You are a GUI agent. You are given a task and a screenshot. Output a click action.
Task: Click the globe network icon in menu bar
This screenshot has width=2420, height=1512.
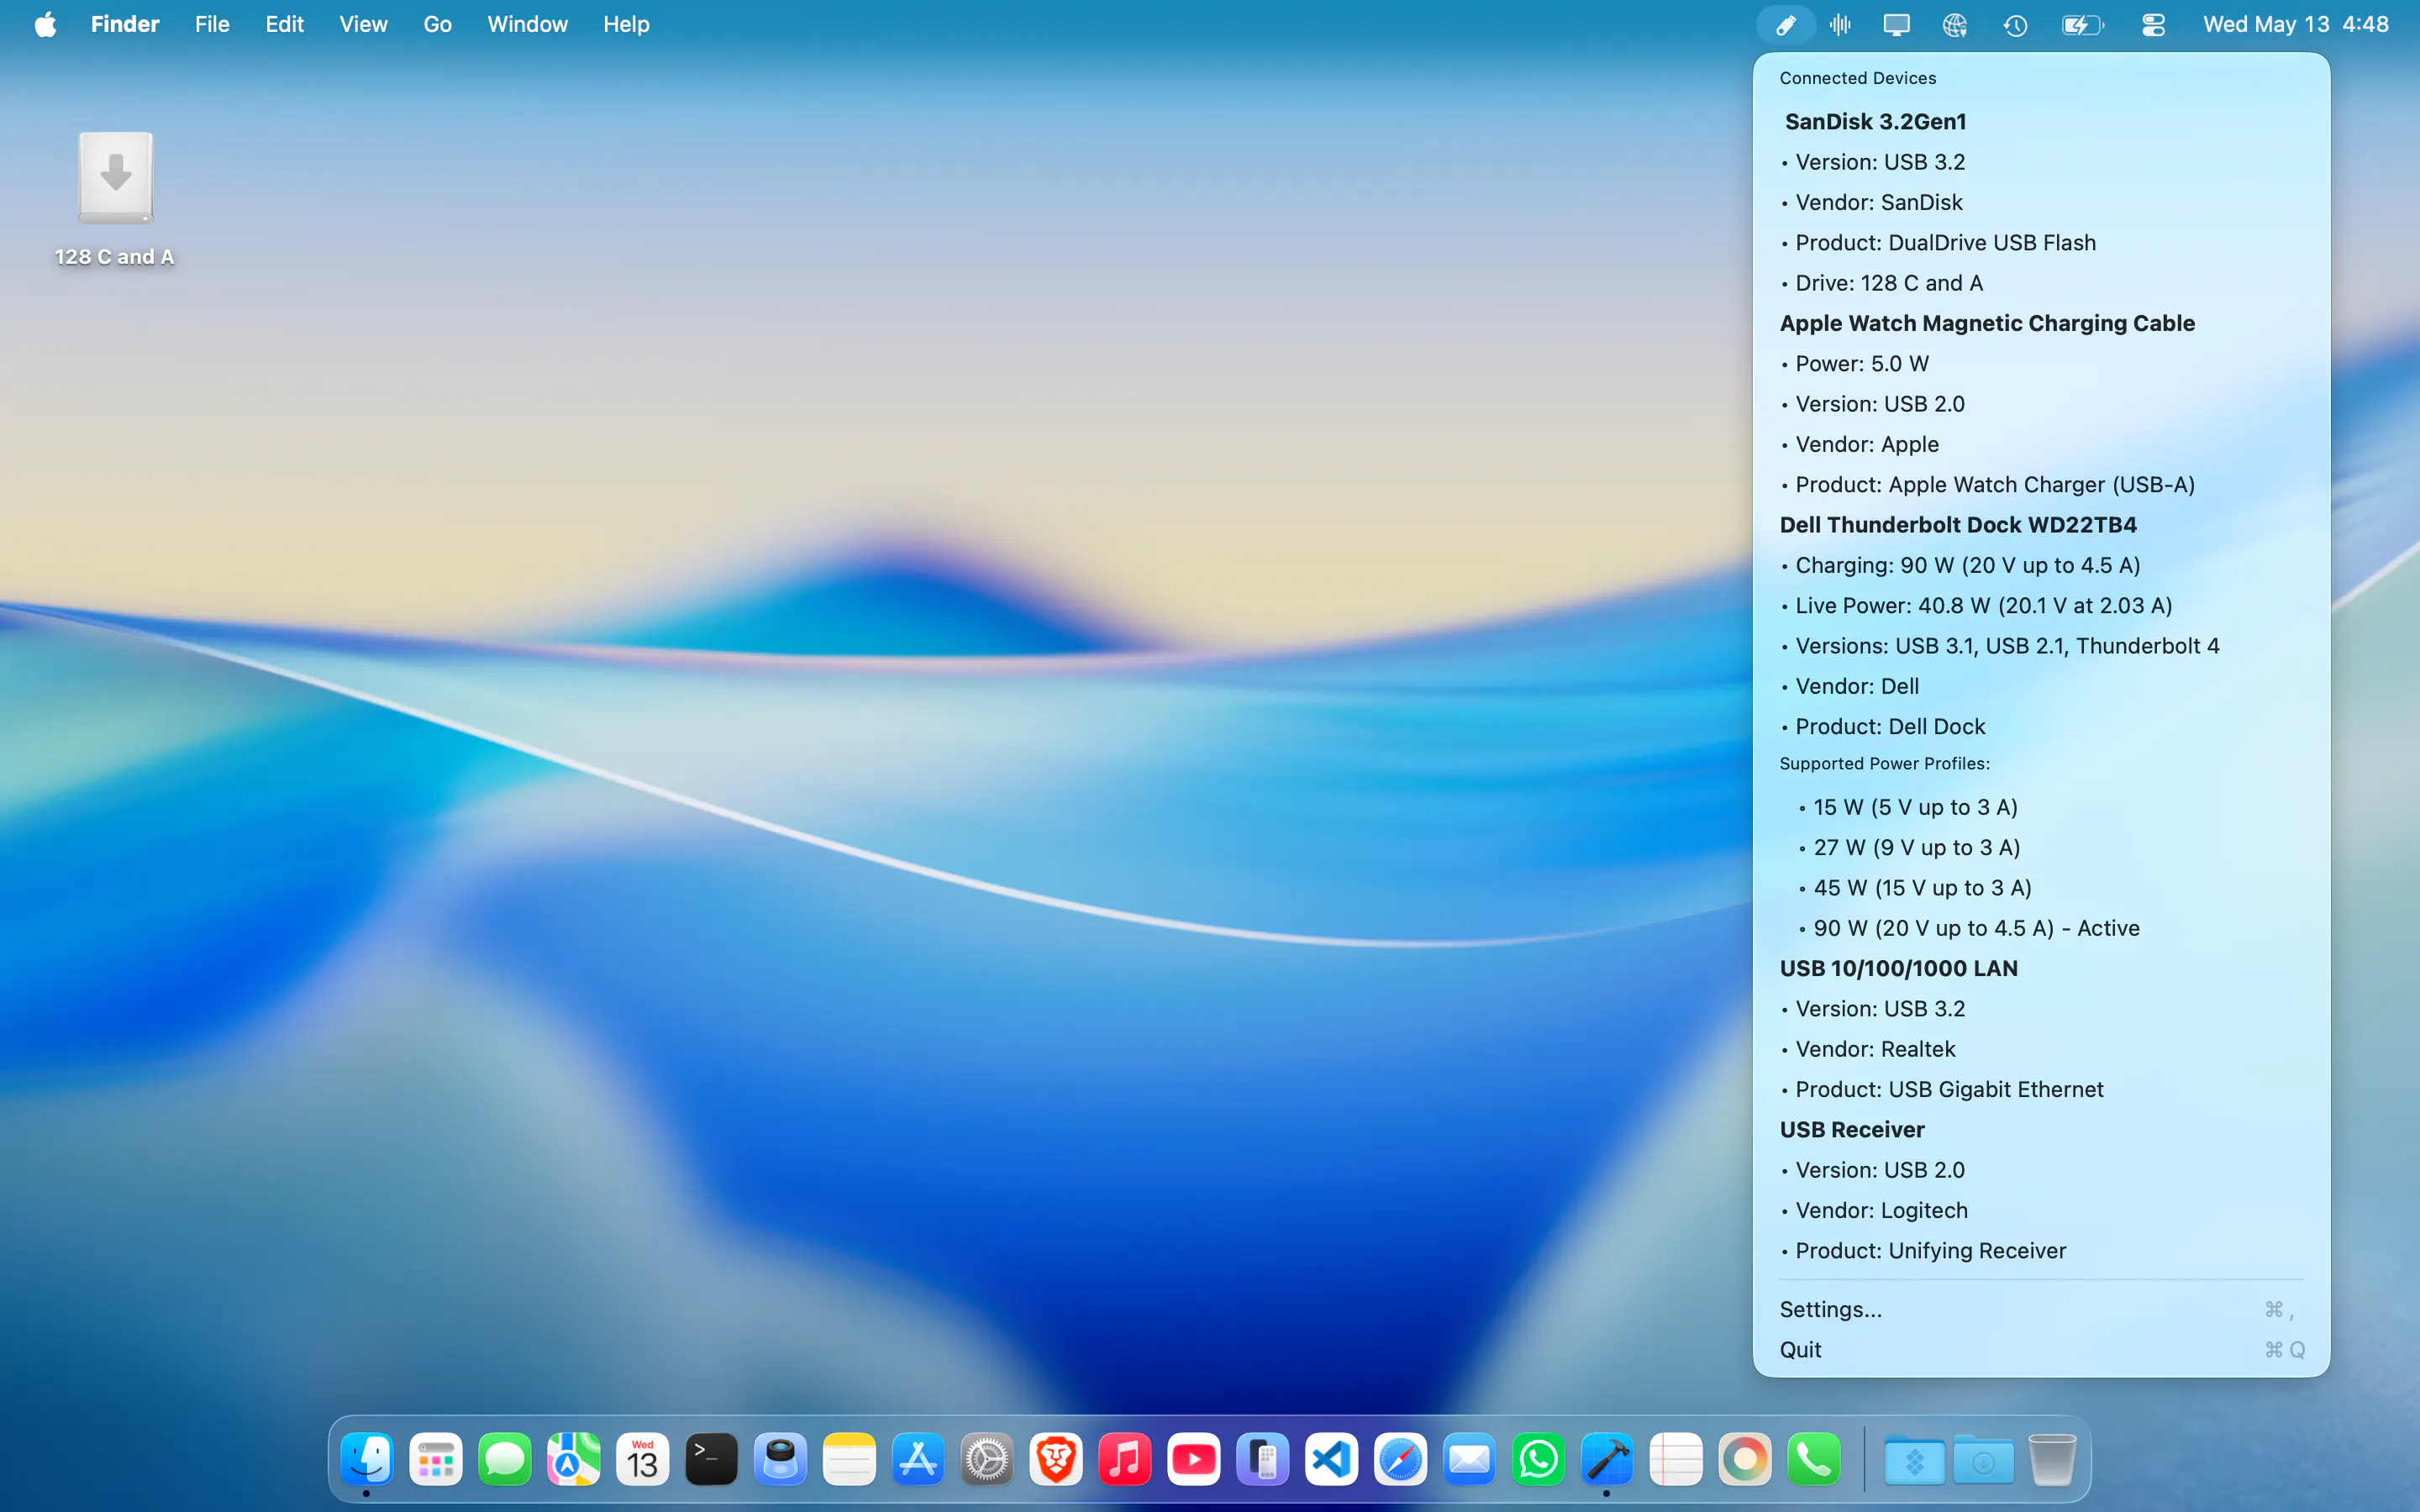point(1955,24)
